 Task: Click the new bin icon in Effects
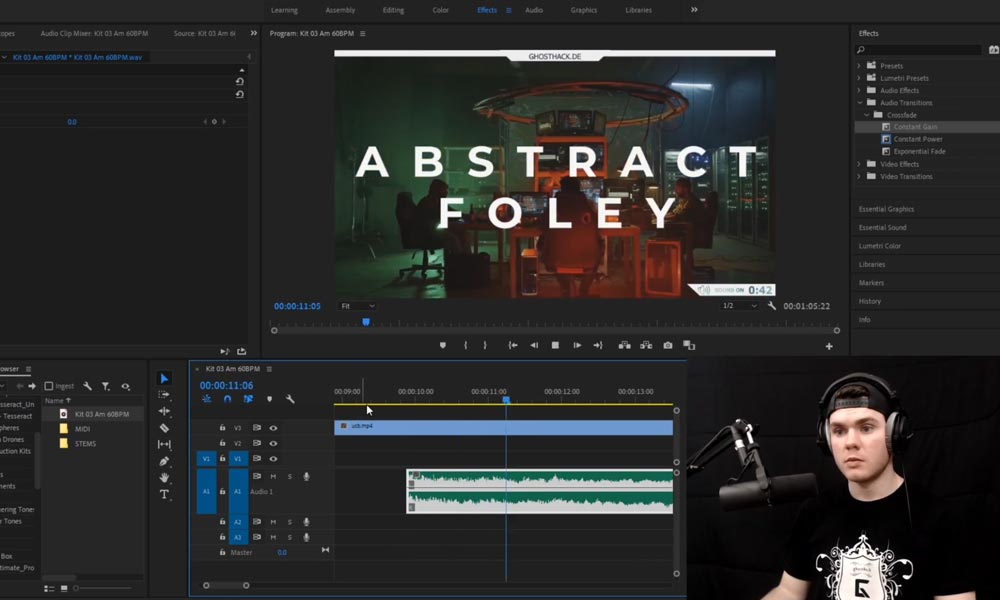coord(993,49)
